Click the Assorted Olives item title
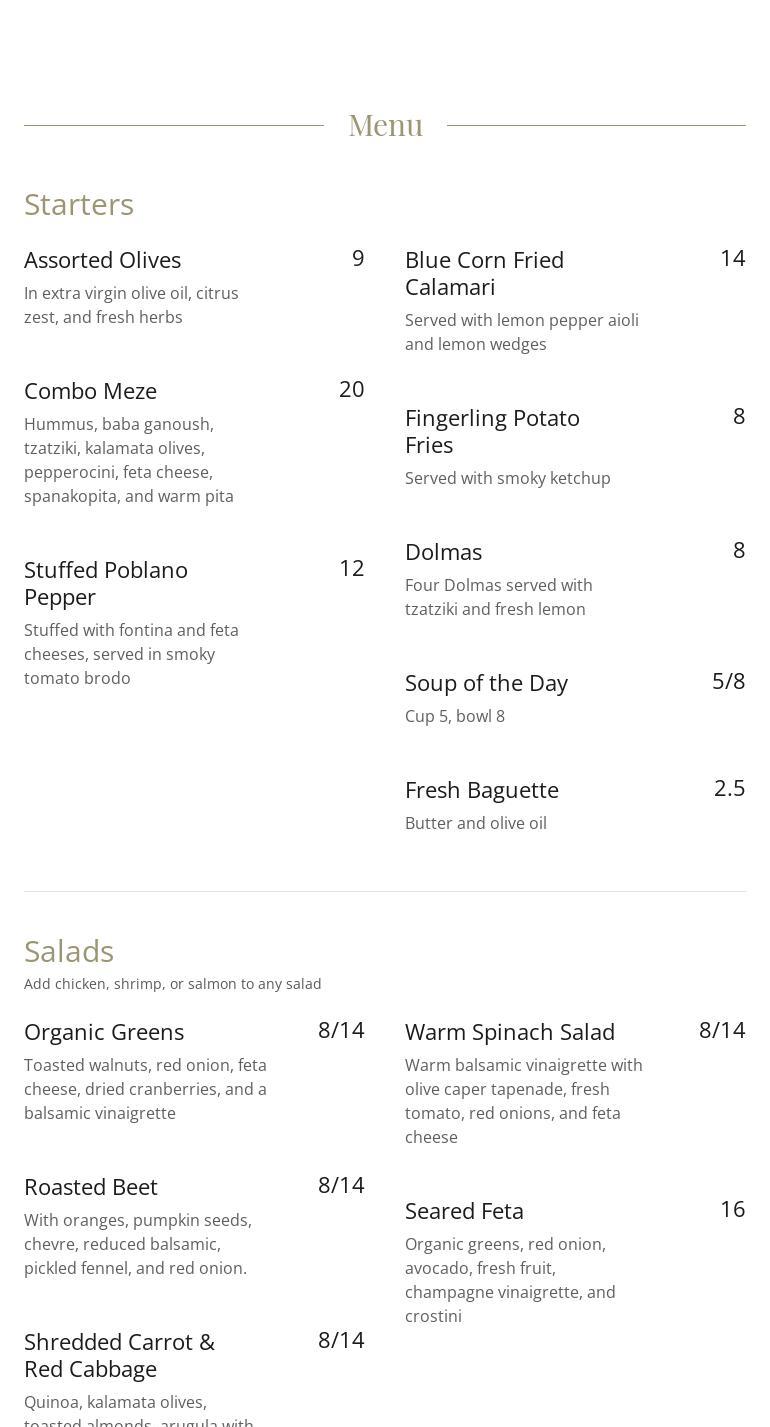Screen dimensions: 770x1427 coord(102,260)
